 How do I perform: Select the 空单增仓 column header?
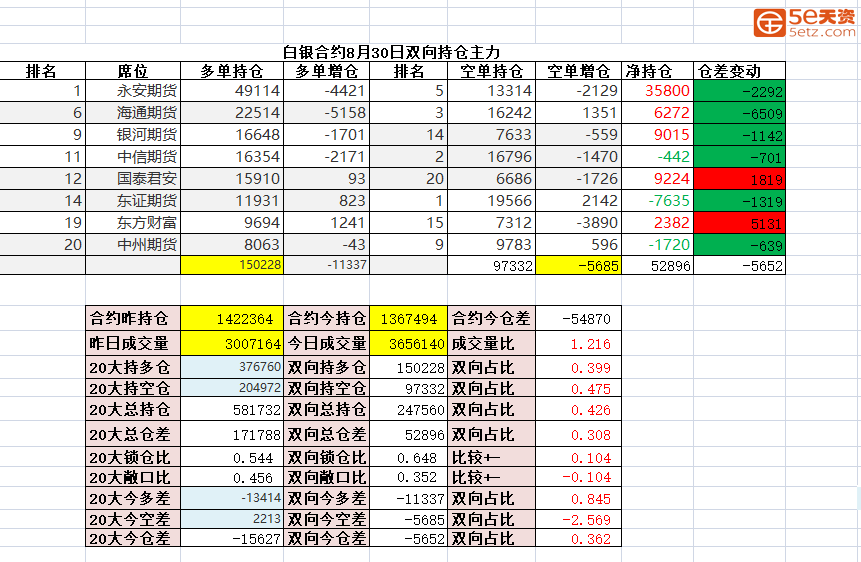(578, 71)
